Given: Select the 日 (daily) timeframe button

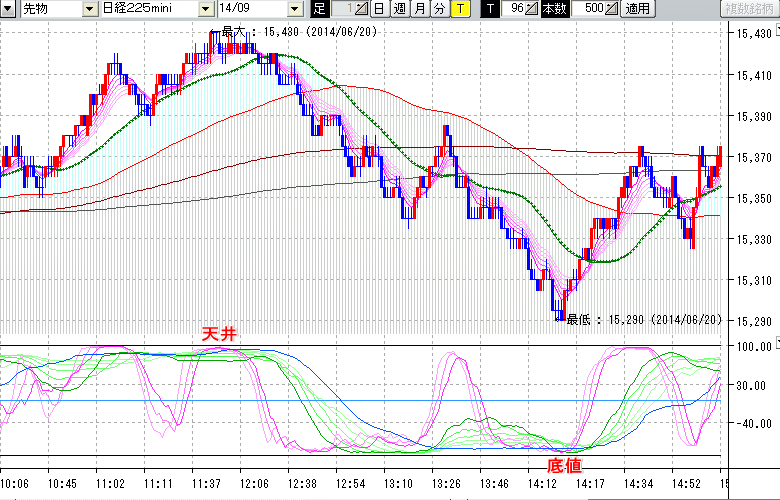Looking at the screenshot, I should (379, 9).
